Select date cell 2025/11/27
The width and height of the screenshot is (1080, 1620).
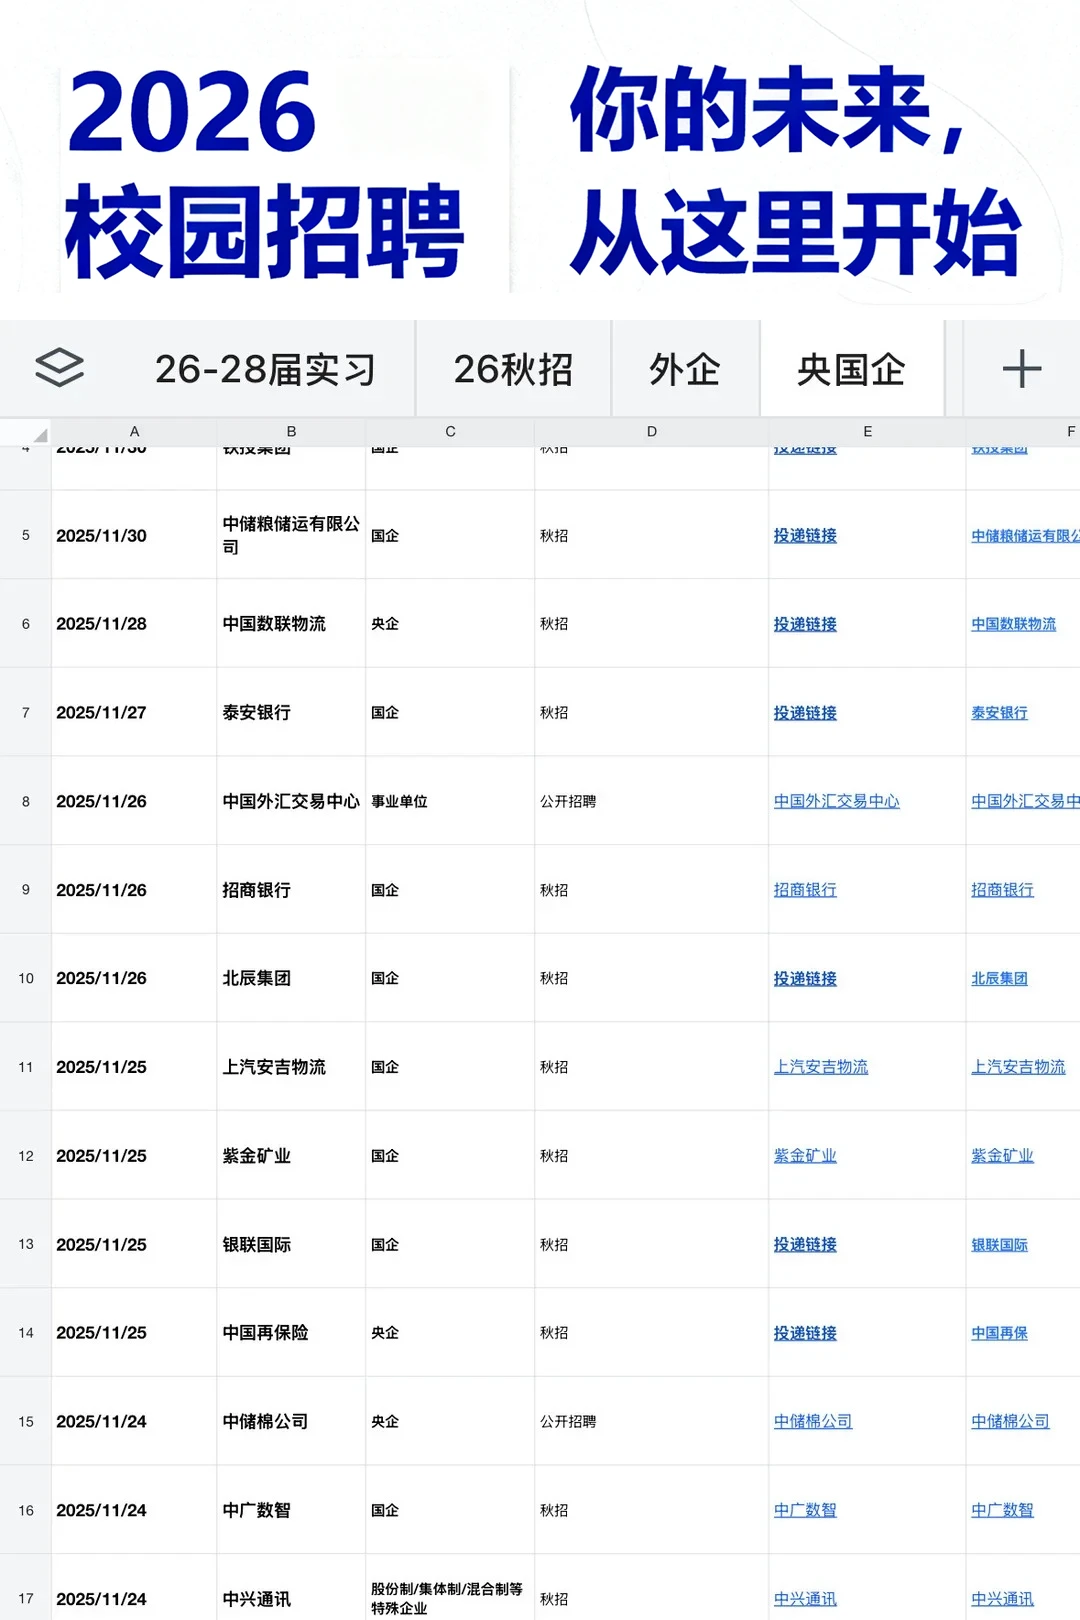tap(134, 712)
